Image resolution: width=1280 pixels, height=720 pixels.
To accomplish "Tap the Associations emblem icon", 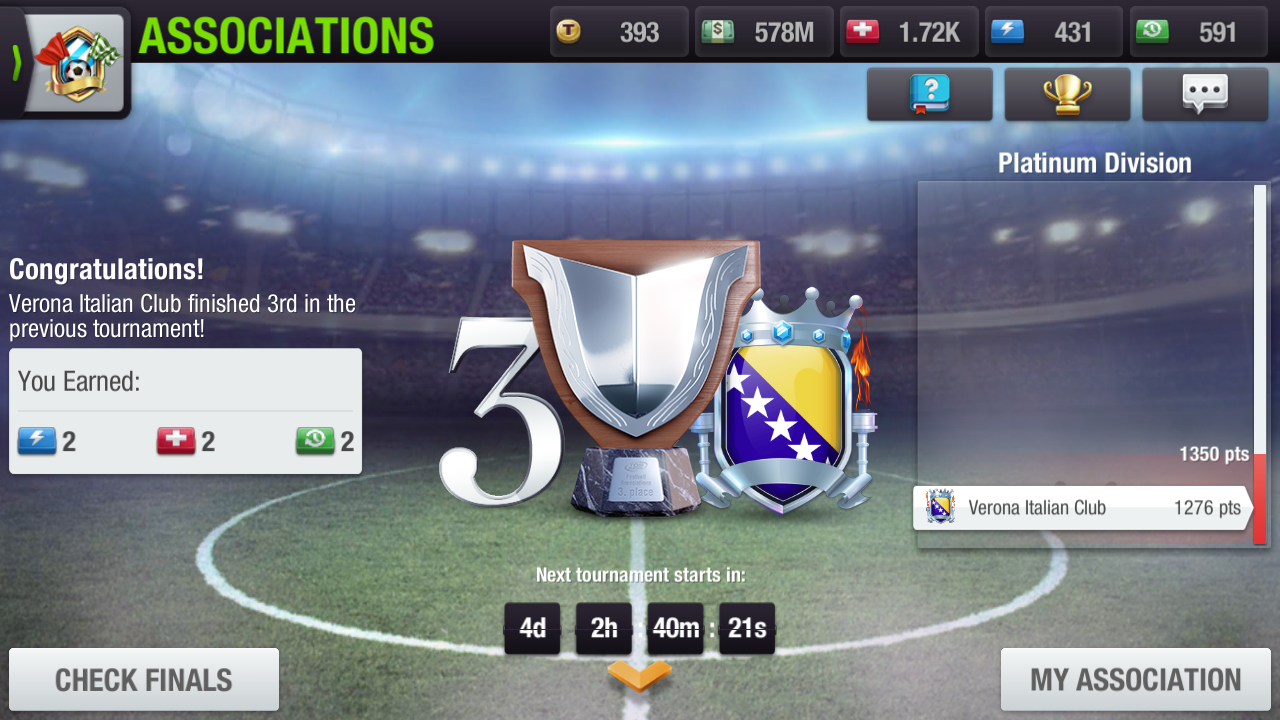I will 78,62.
